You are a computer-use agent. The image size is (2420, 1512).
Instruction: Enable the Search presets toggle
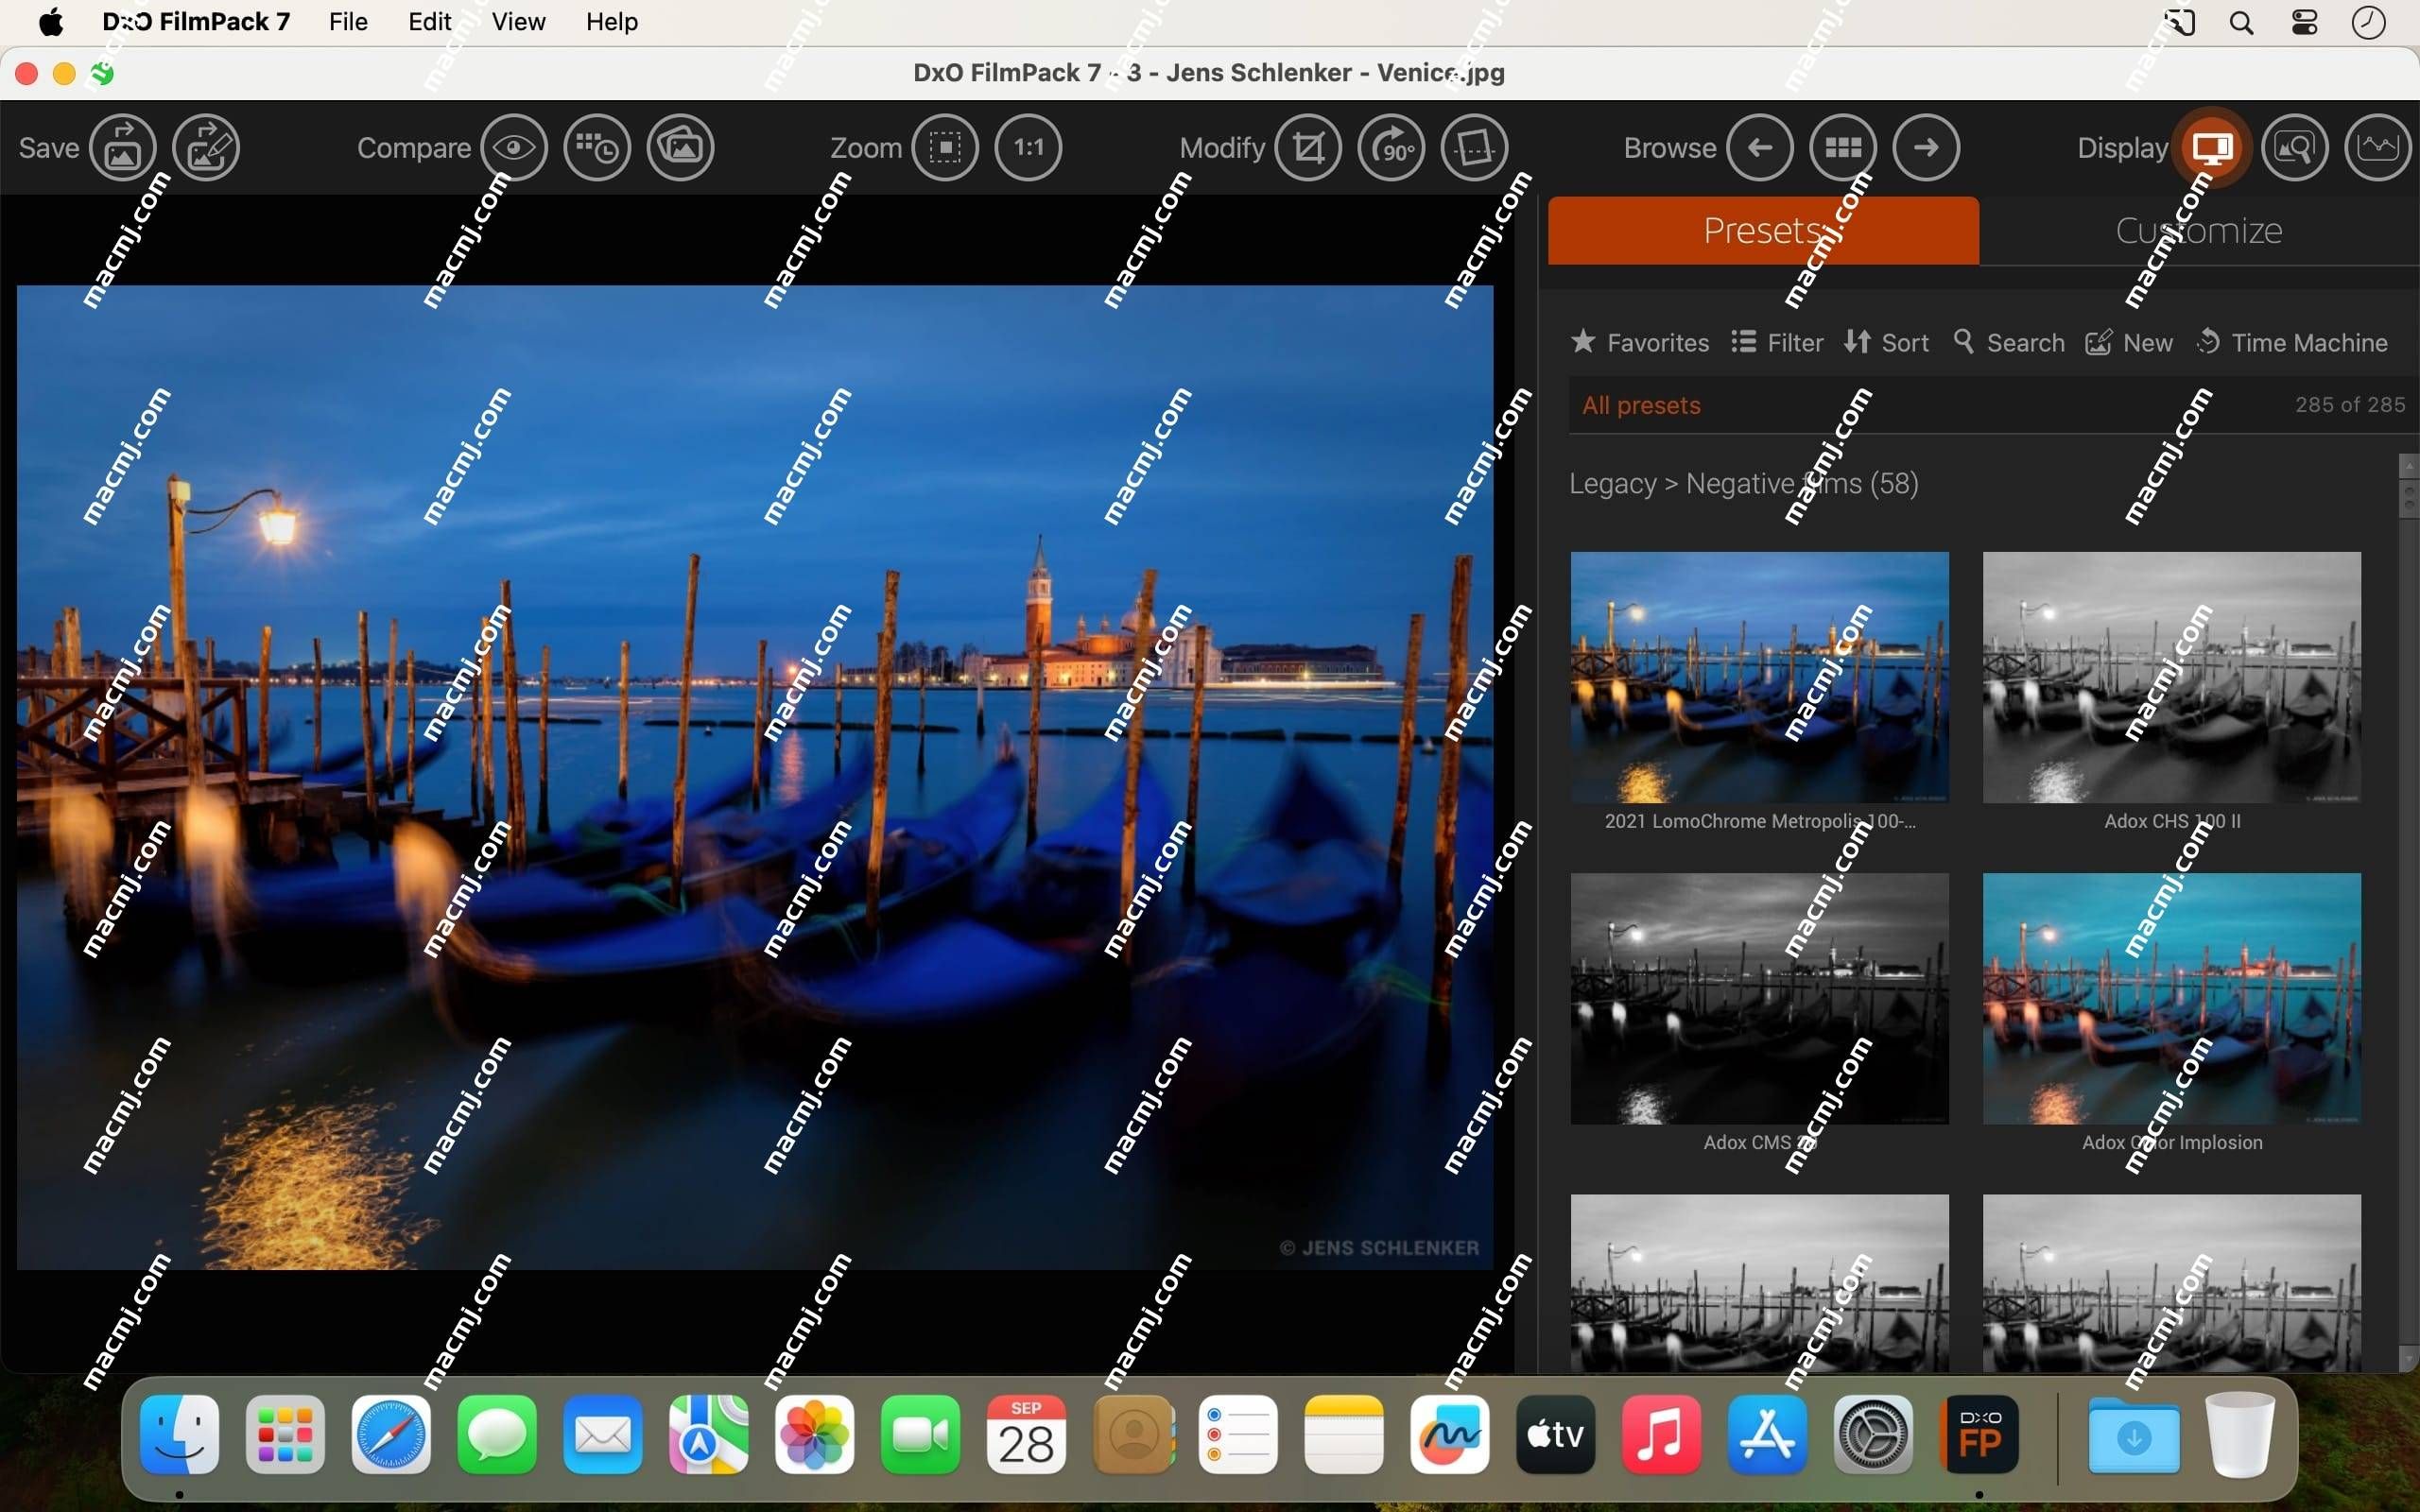(x=2005, y=343)
